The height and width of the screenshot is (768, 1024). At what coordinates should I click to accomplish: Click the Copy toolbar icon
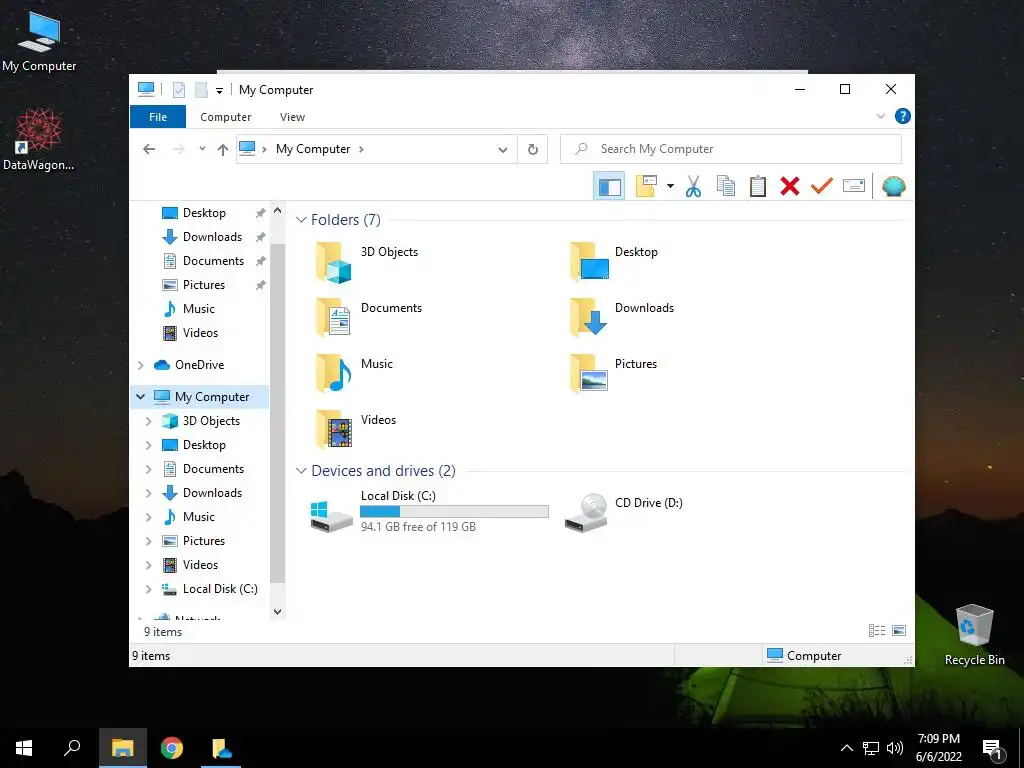(726, 187)
